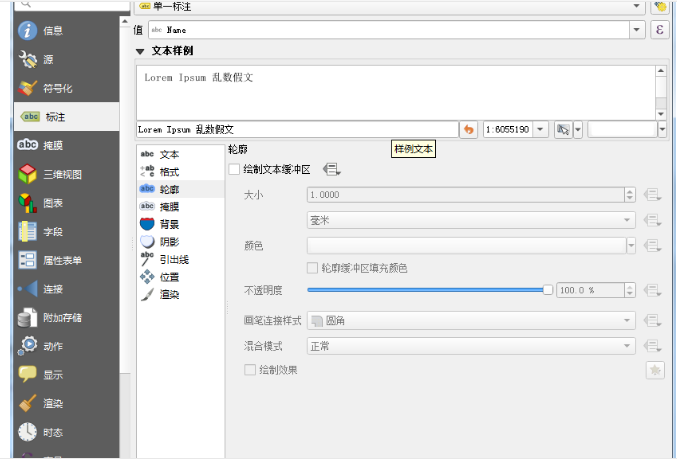Click the 100.0 % opacity spinbox arrows

tap(630, 290)
